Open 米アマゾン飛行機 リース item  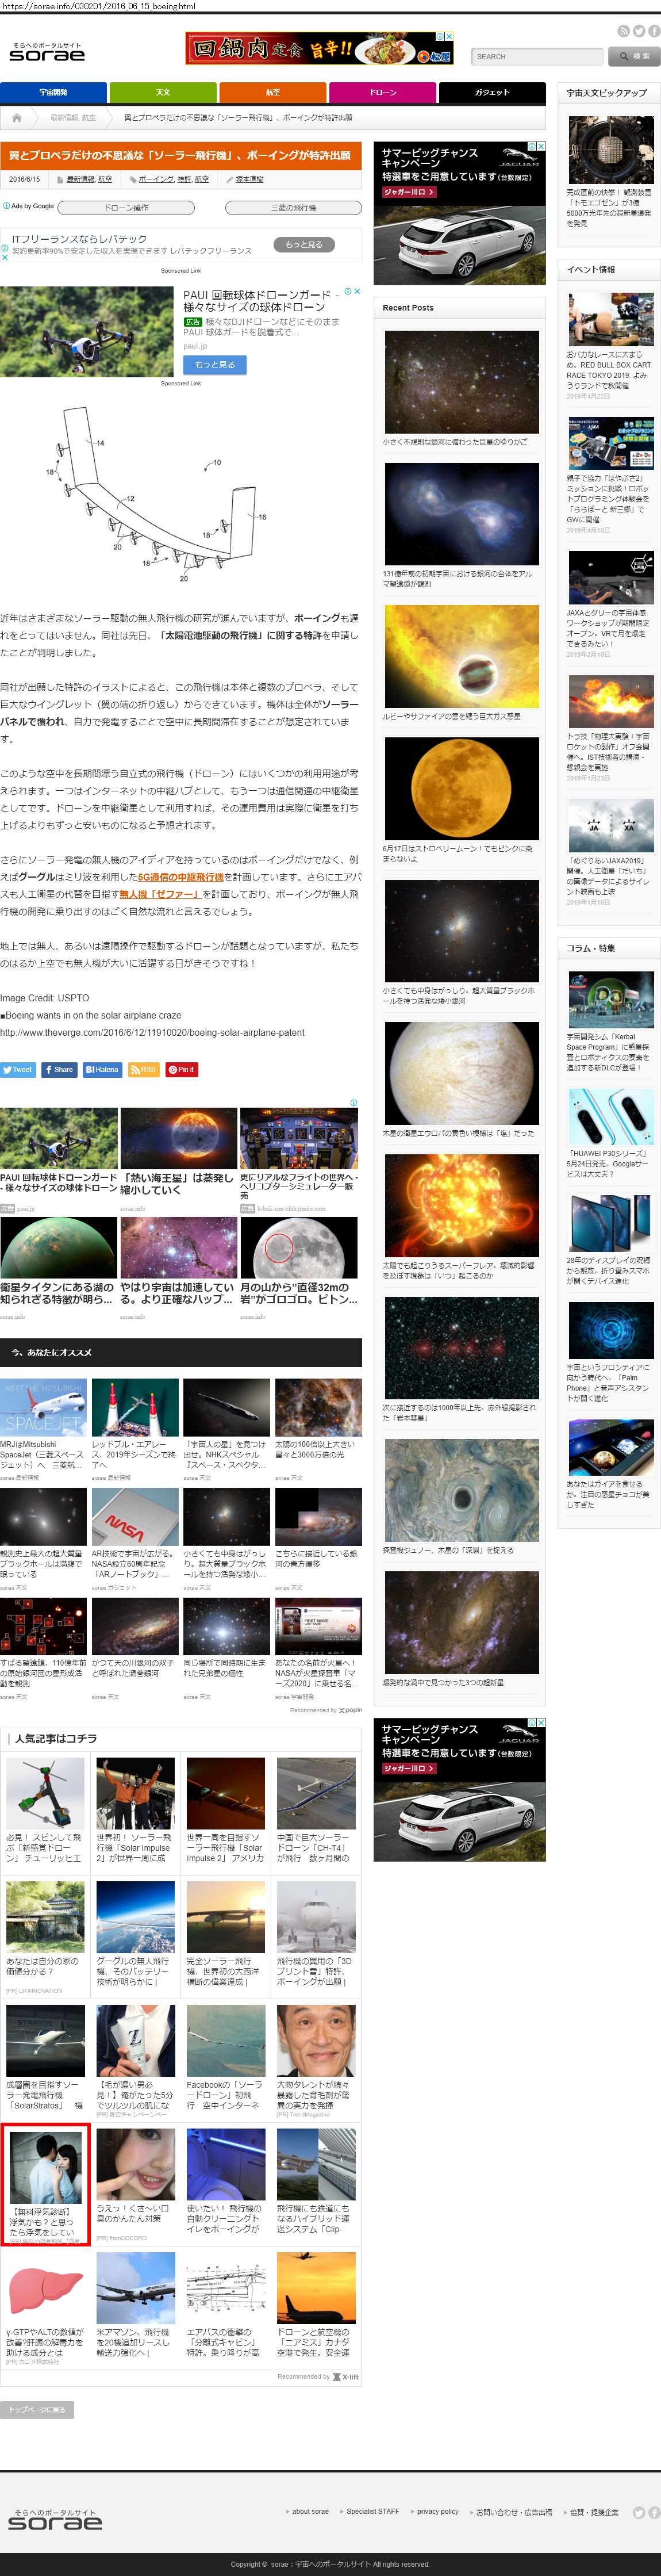pyautogui.click(x=135, y=2306)
